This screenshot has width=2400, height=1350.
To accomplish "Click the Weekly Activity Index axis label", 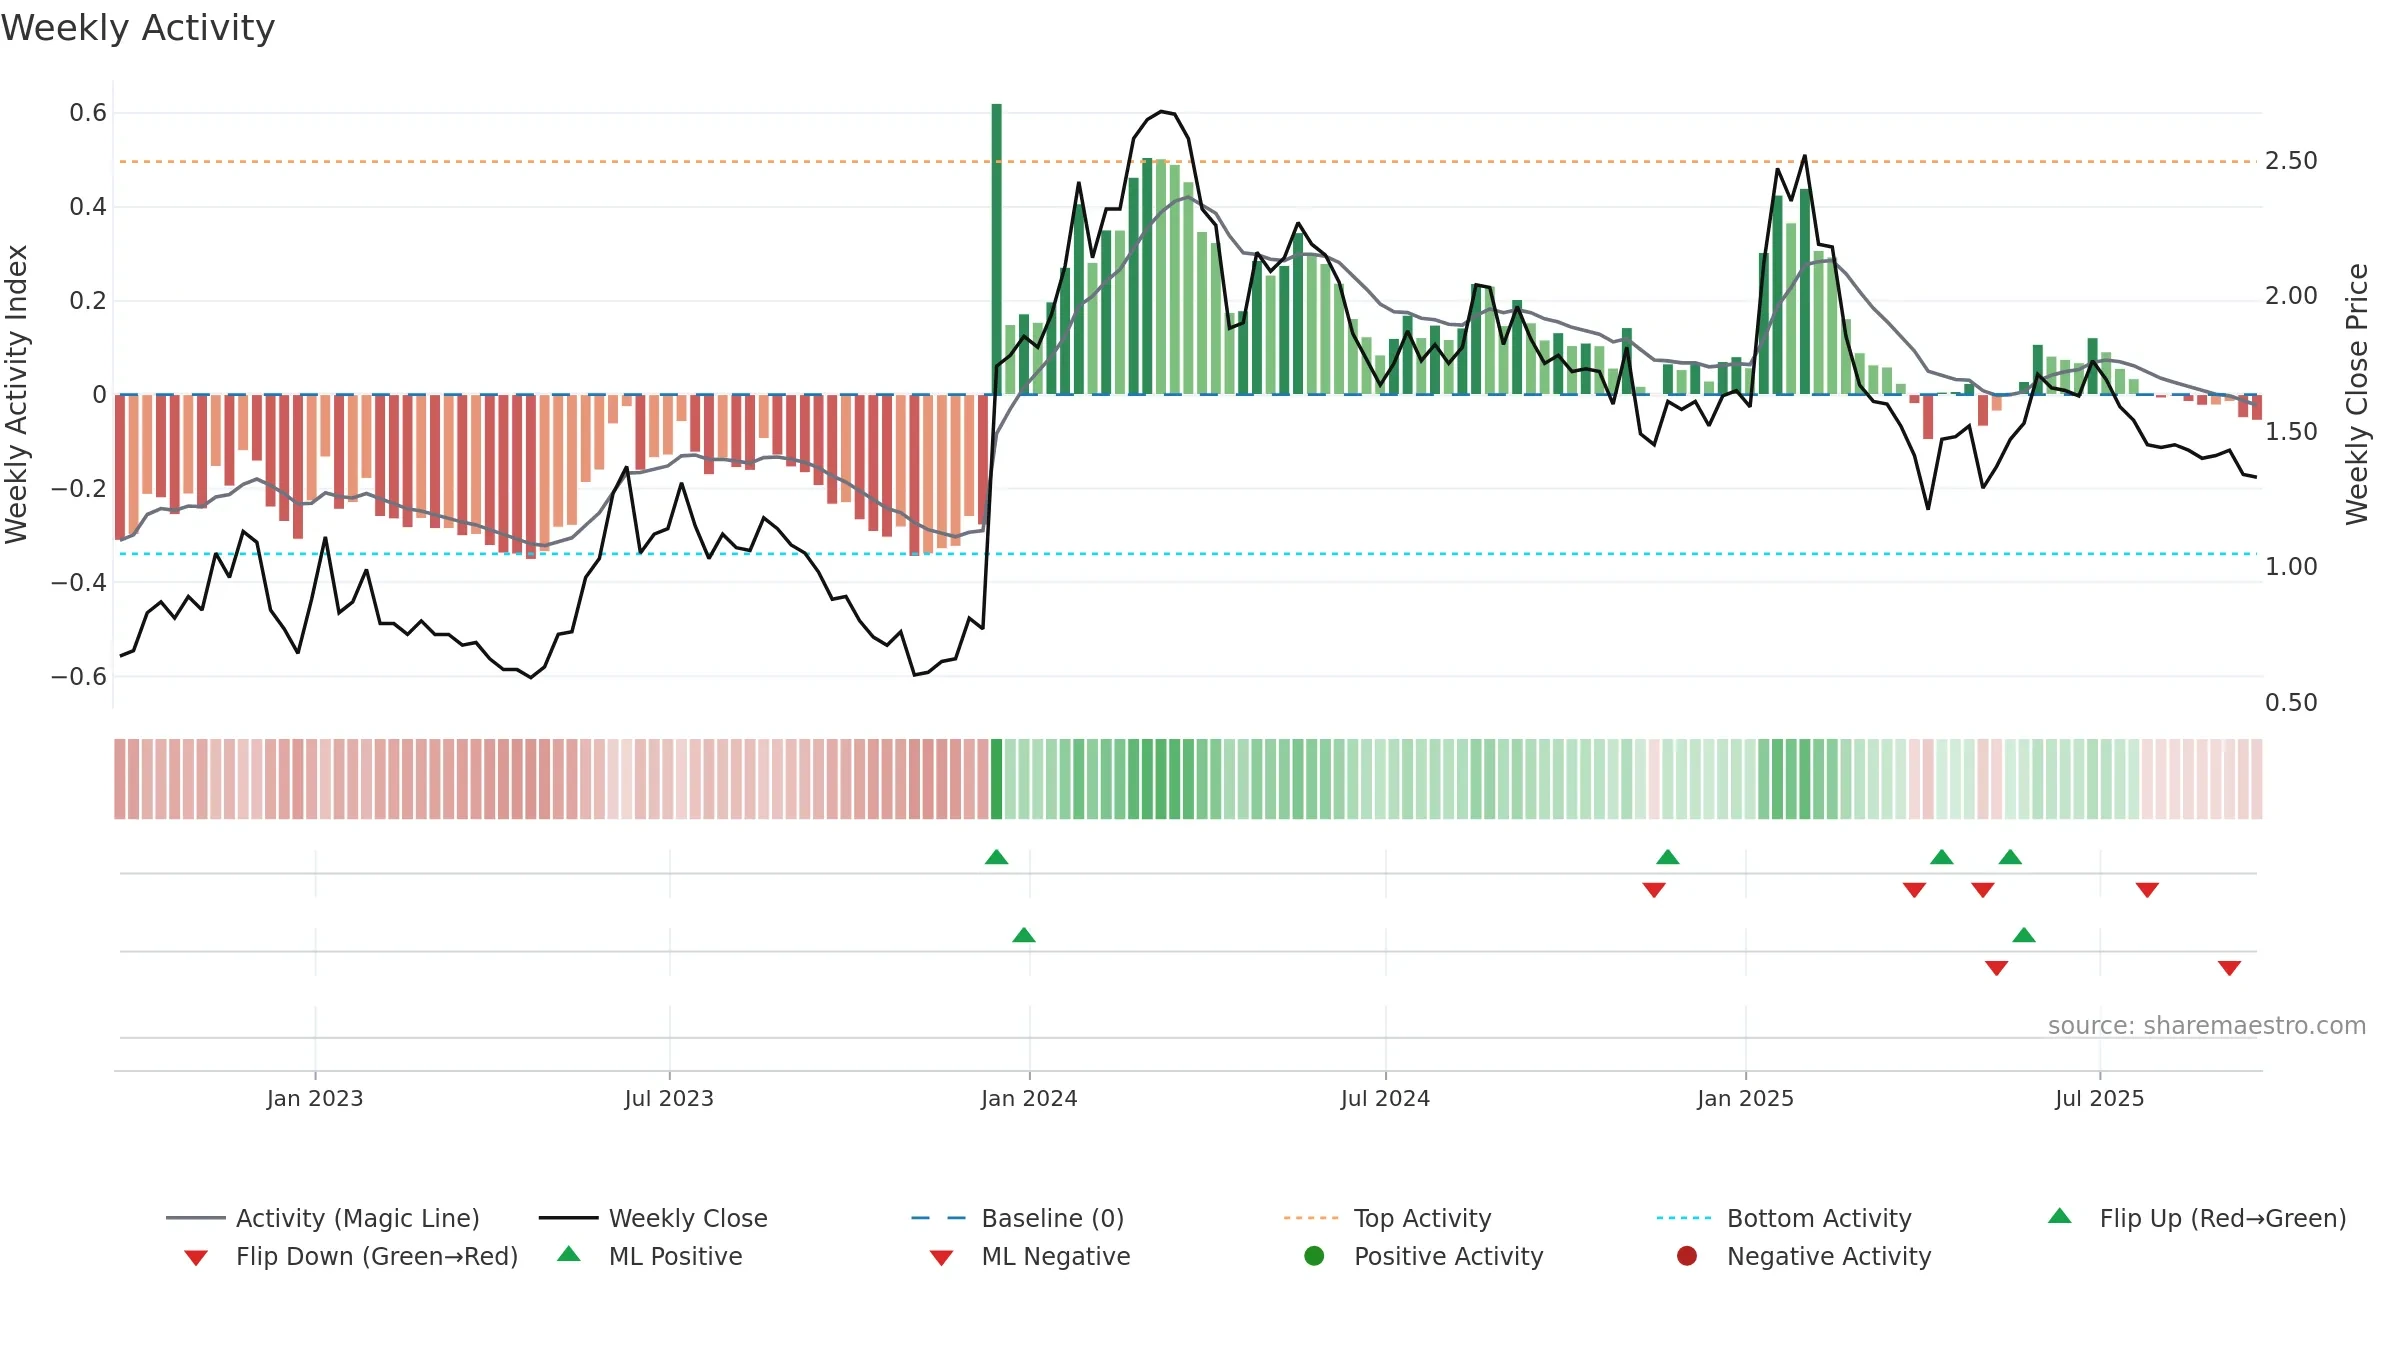I will coord(16,394).
